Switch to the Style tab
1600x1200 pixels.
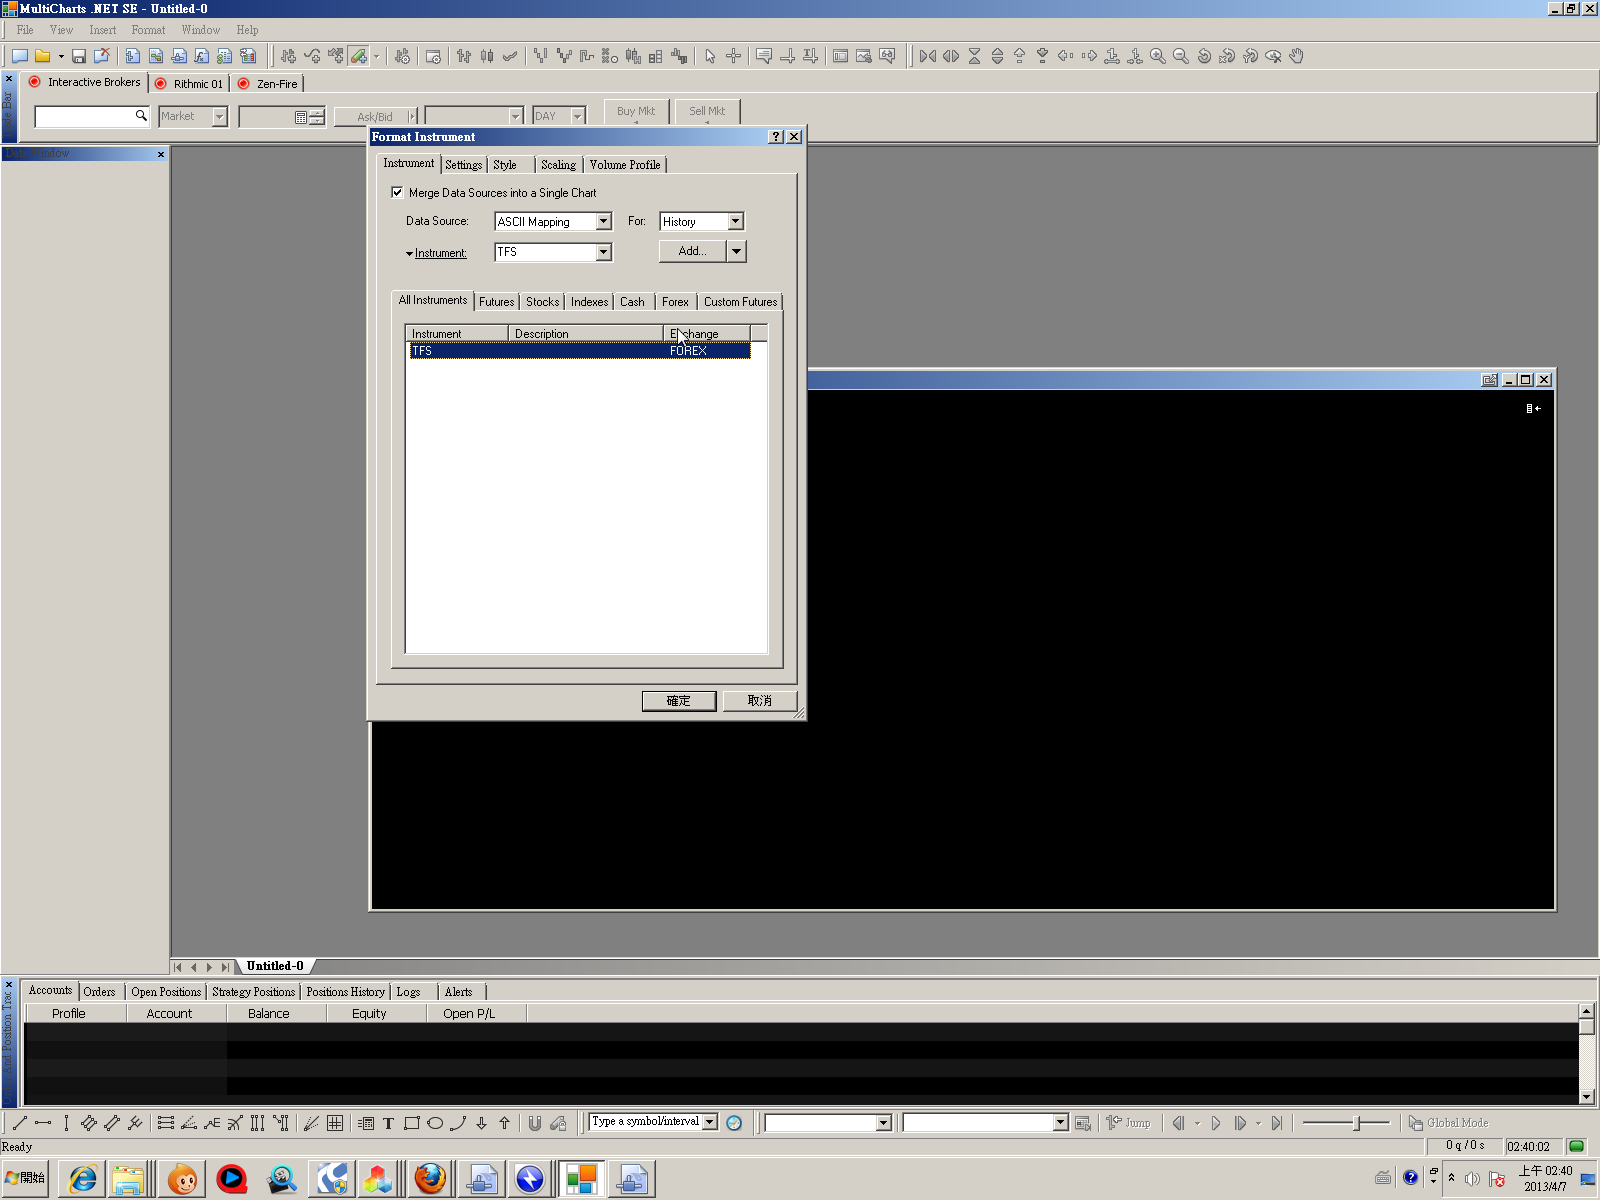(x=505, y=165)
